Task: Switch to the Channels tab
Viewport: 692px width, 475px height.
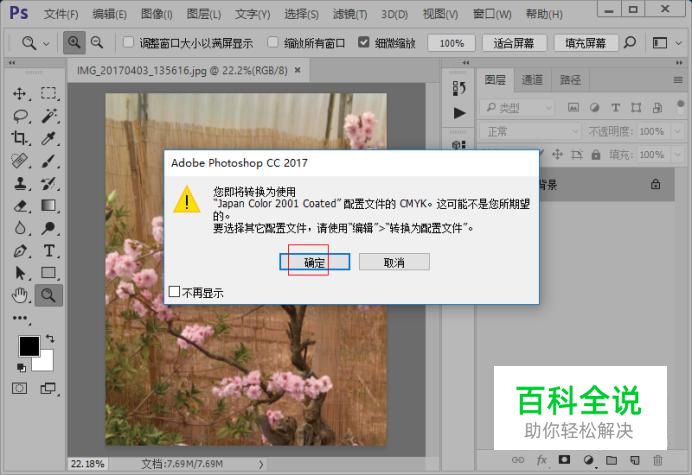Action: pos(532,80)
